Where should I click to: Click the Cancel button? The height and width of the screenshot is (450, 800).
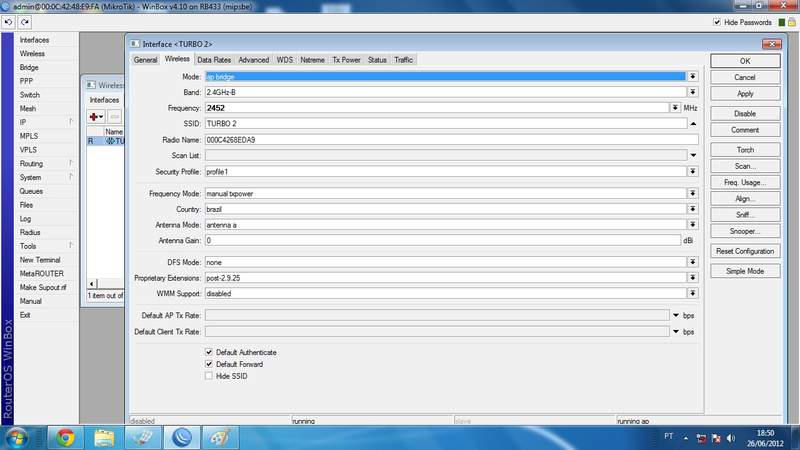(745, 77)
